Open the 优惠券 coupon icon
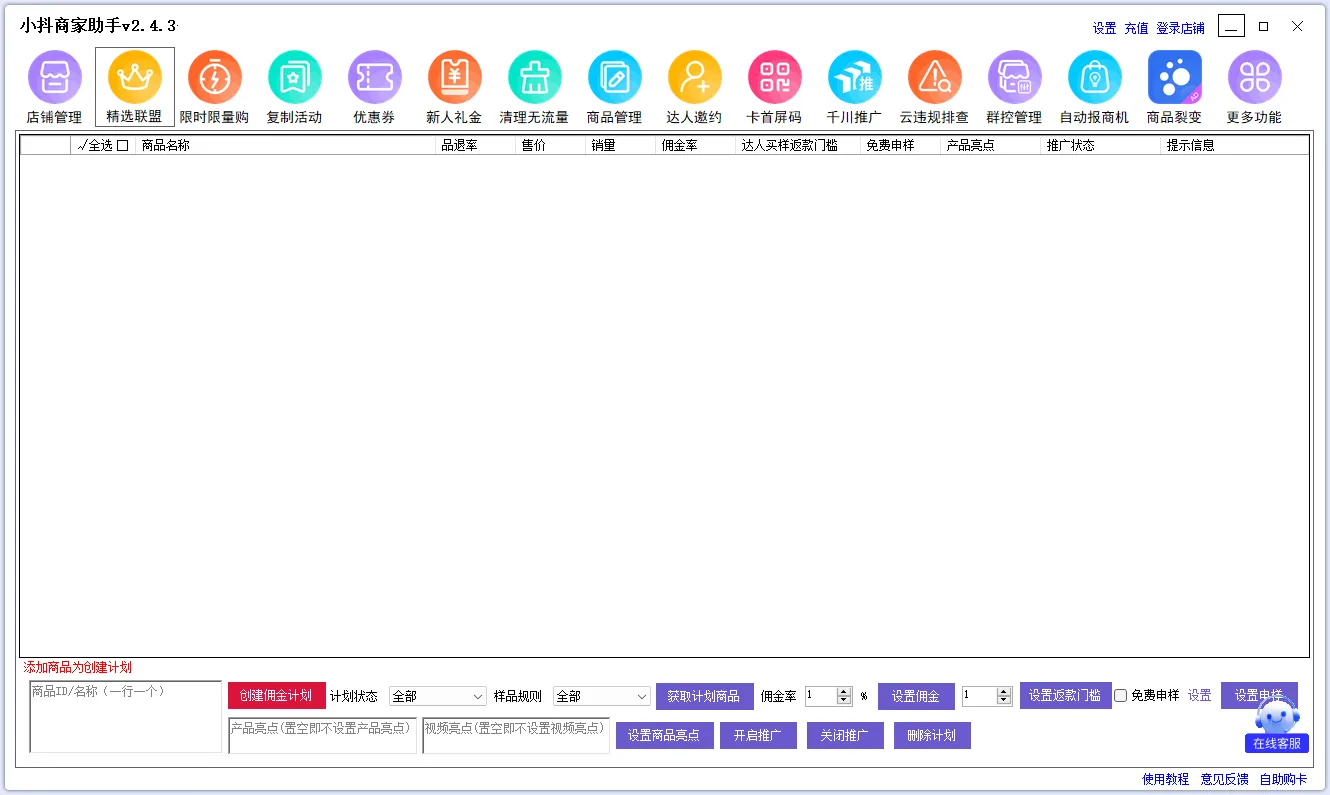The height and width of the screenshot is (795, 1330). click(374, 78)
